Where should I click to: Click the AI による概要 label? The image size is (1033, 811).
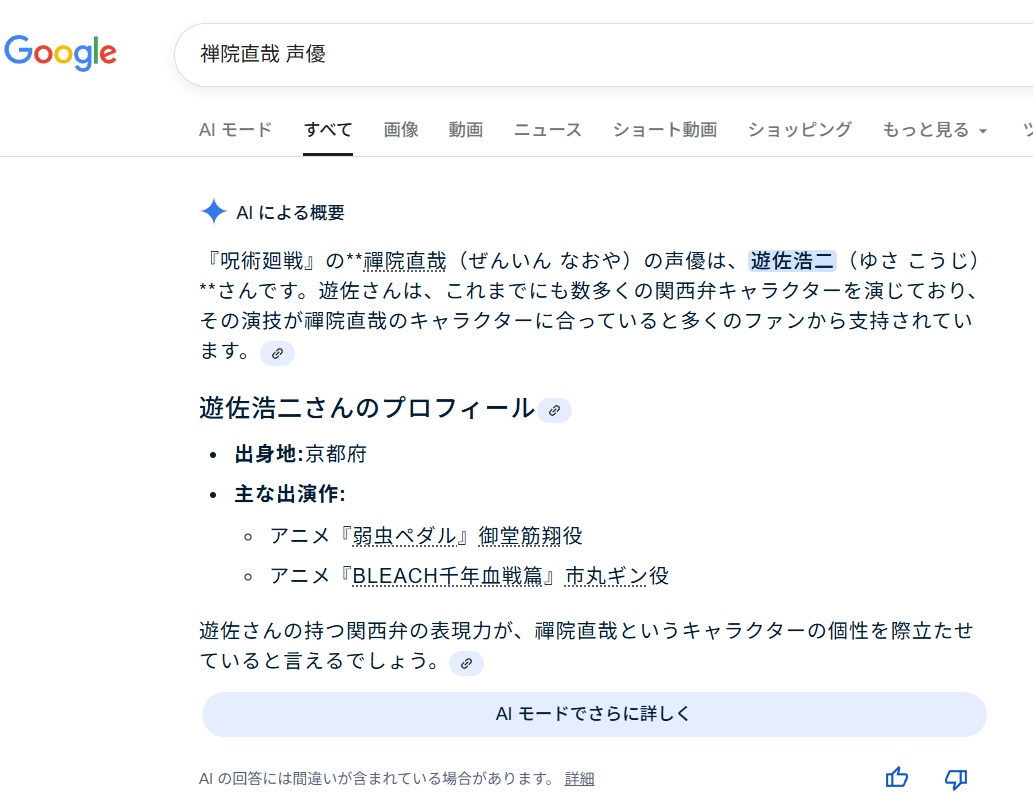(x=291, y=212)
